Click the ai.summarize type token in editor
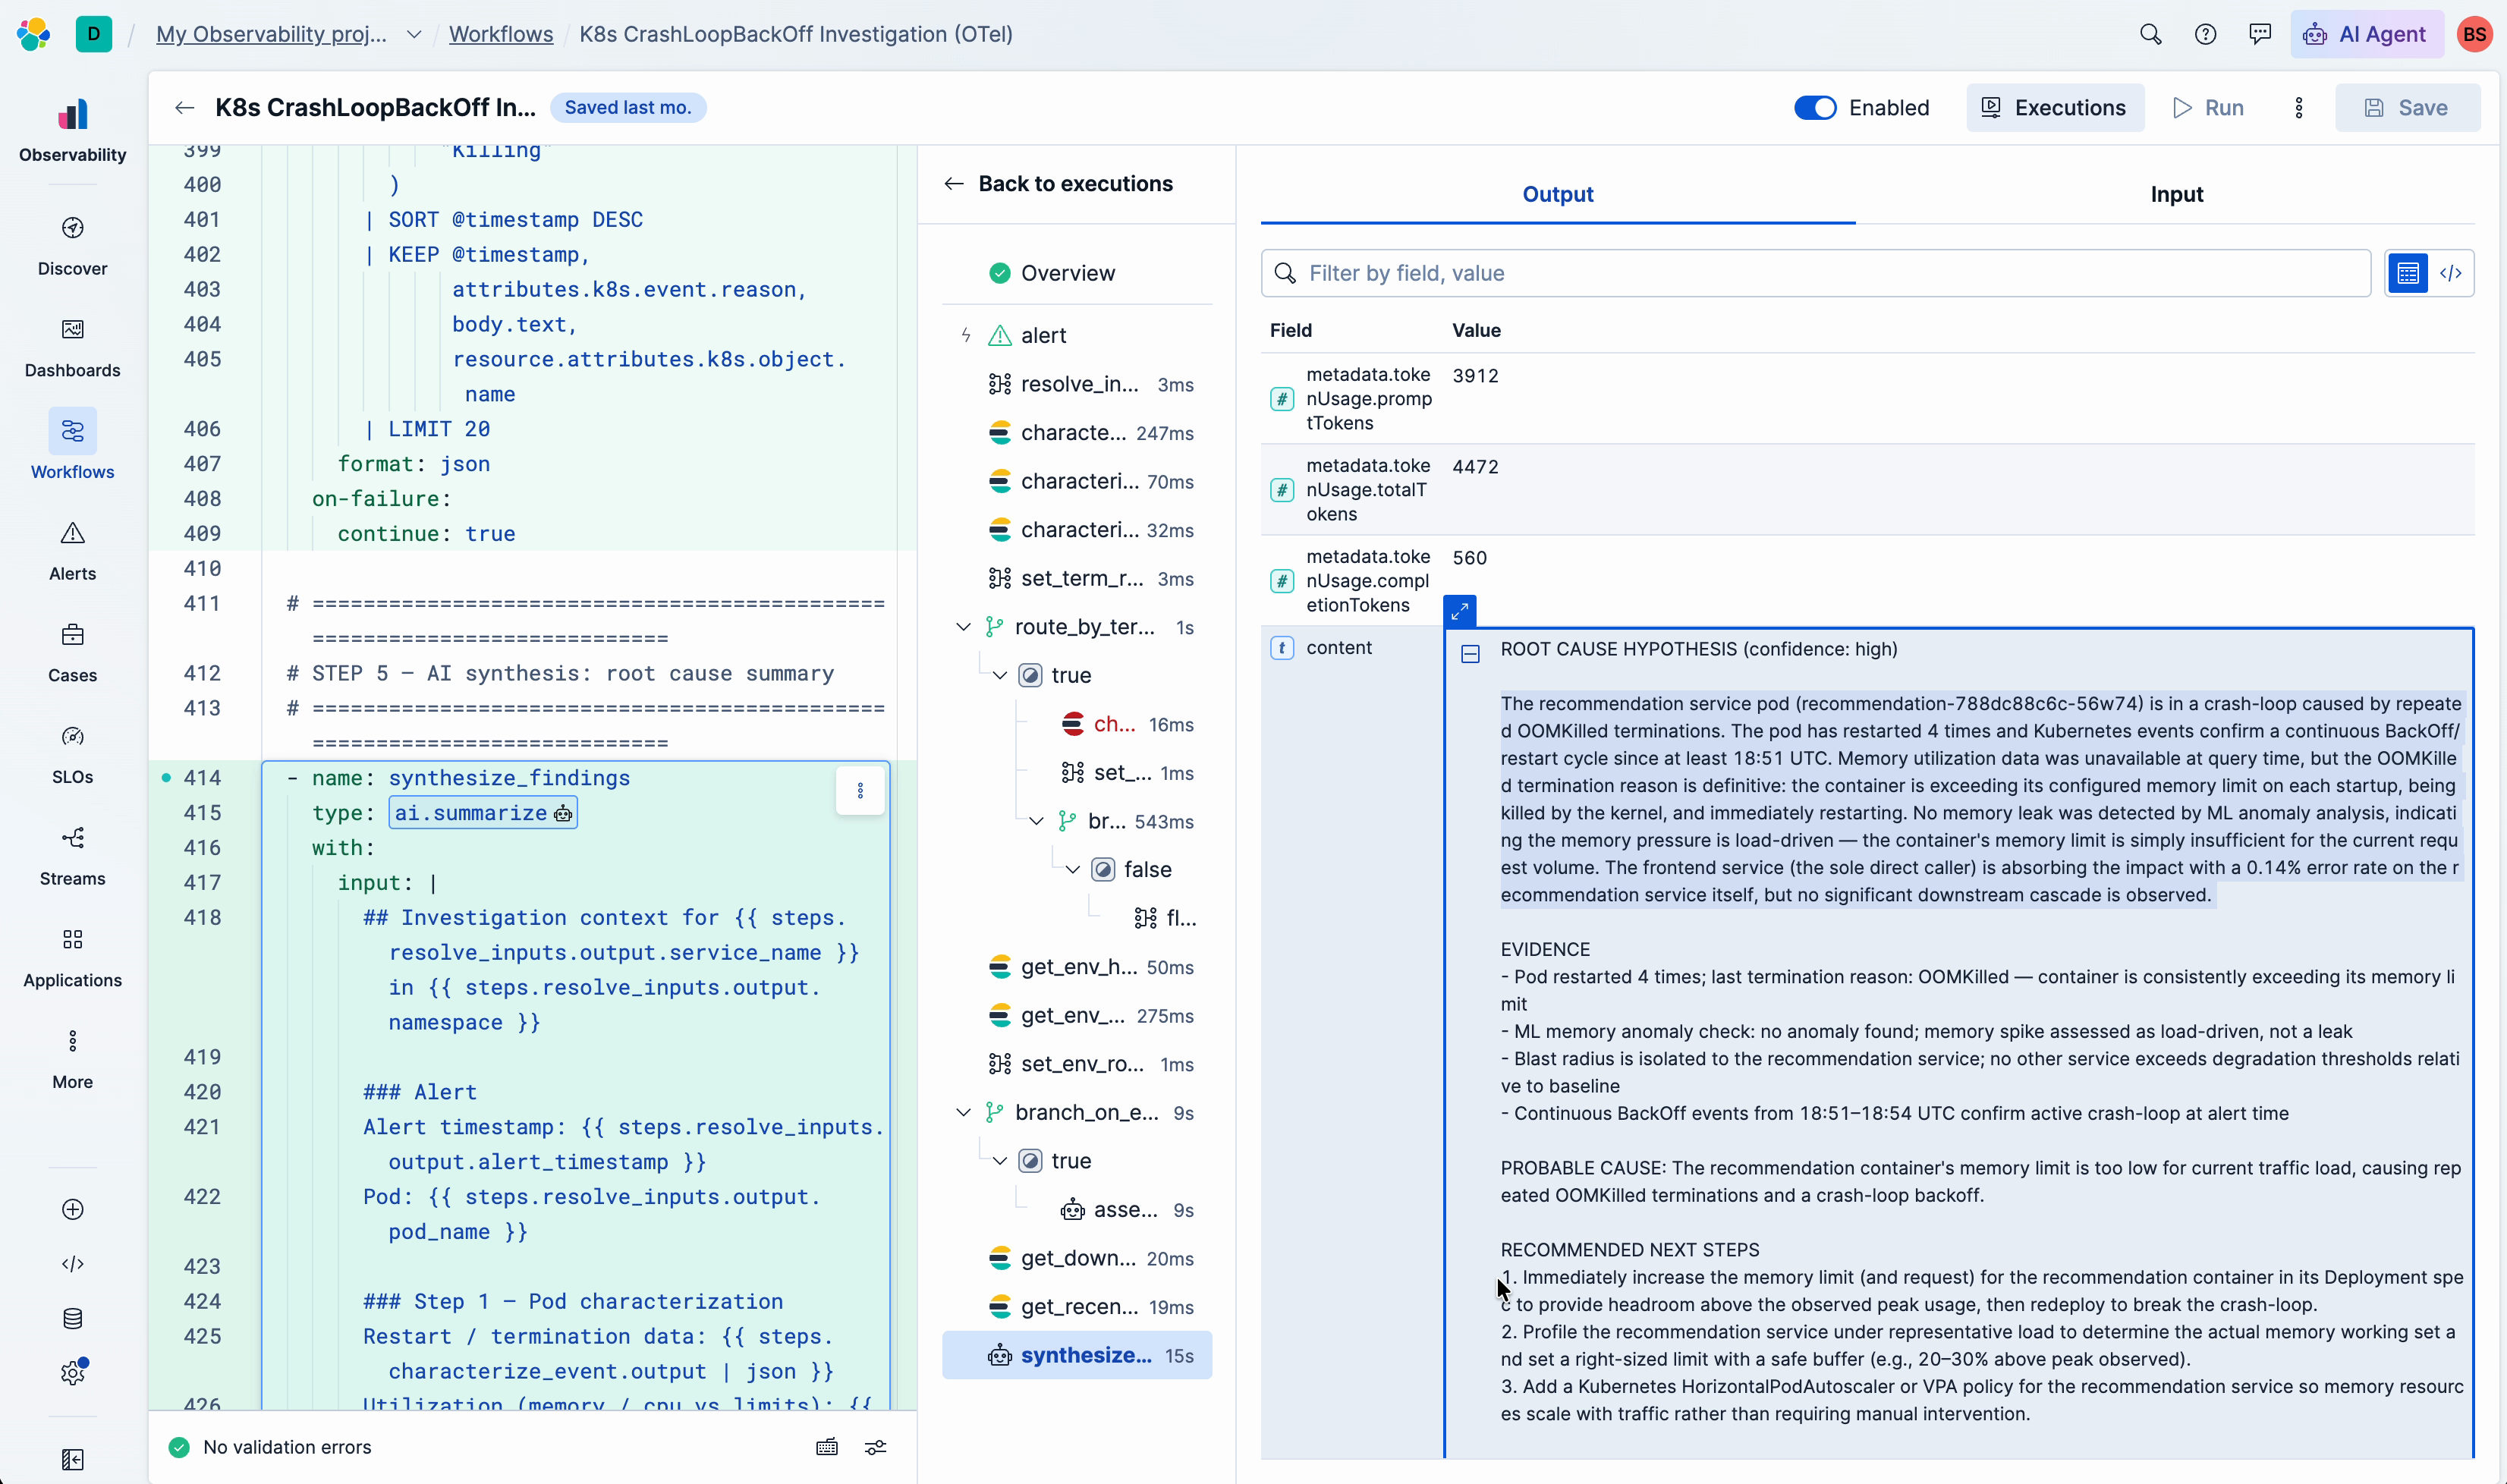The height and width of the screenshot is (1484, 2507). [482, 812]
